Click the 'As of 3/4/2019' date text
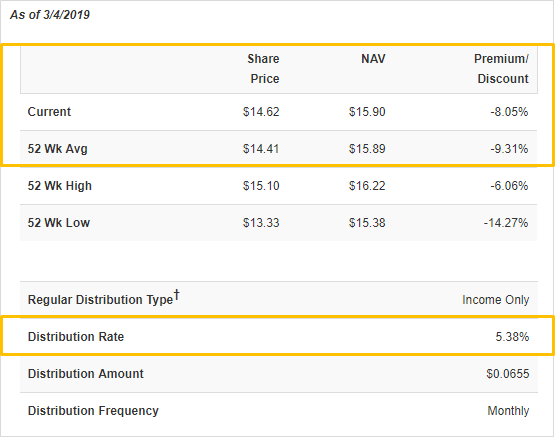Screen dimensions: 555x437 (x=50, y=15)
